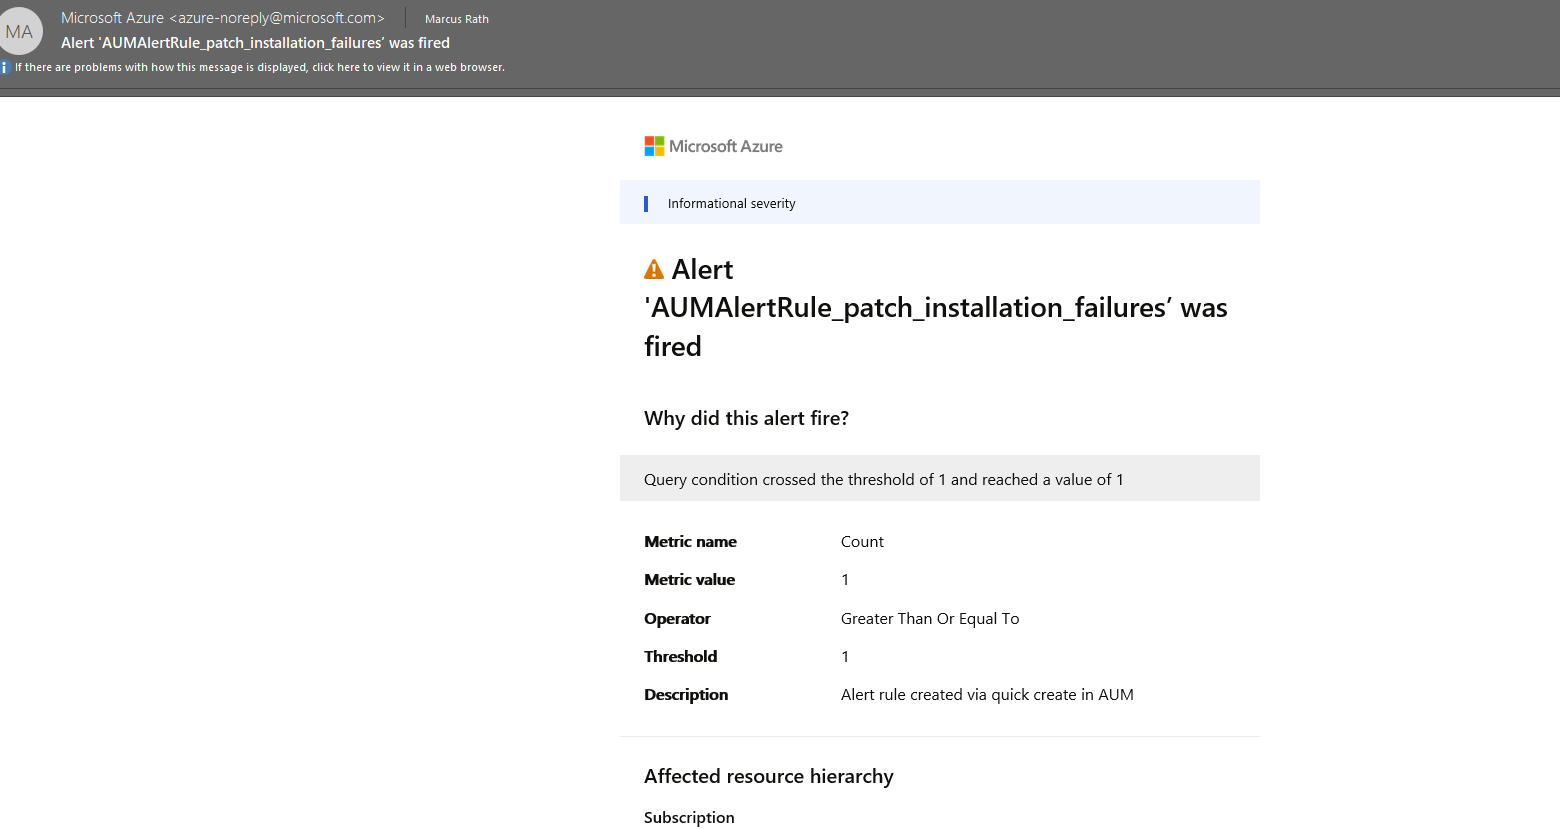The height and width of the screenshot is (829, 1560).
Task: Click the Threshold label
Action: (680, 657)
